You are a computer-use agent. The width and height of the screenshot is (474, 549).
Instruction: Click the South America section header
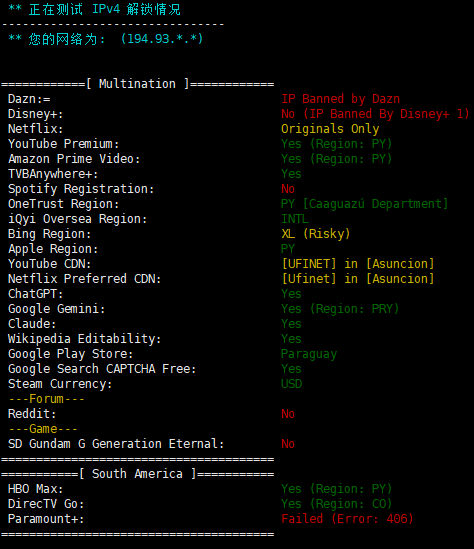click(x=137, y=474)
